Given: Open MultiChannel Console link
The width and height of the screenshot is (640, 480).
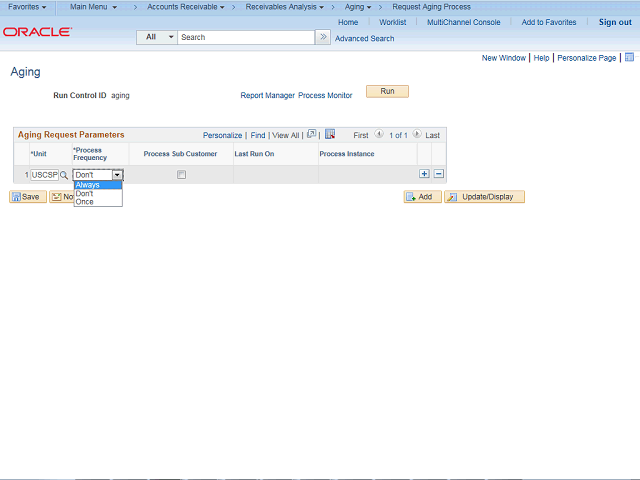Looking at the screenshot, I should pyautogui.click(x=463, y=22).
